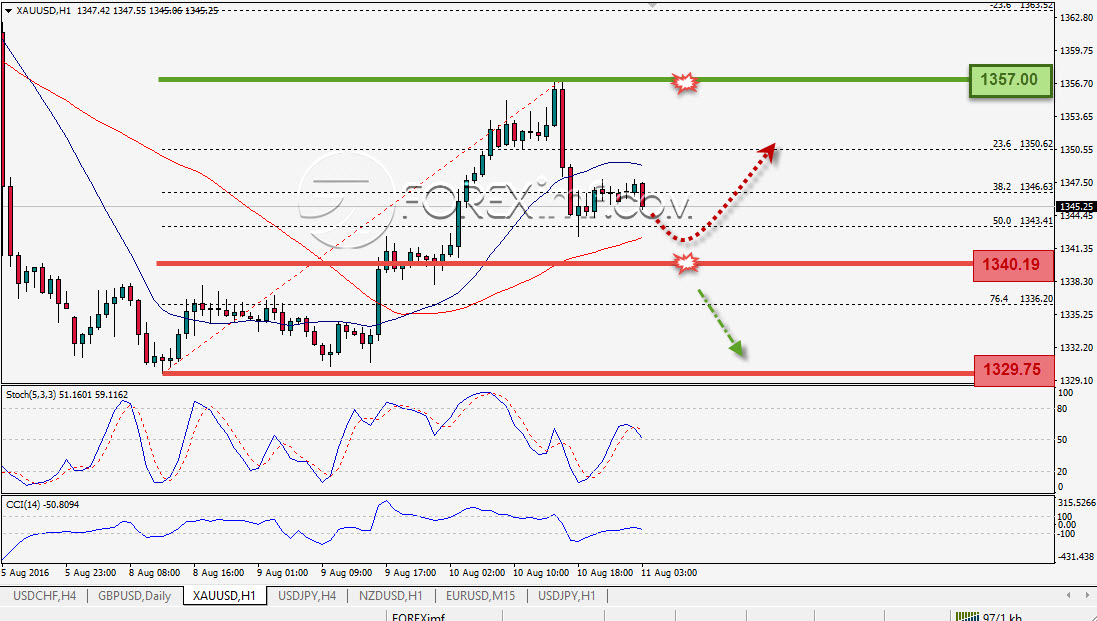Select the XAUUSD,H1 chart tab
1097x621 pixels.
tap(225, 596)
